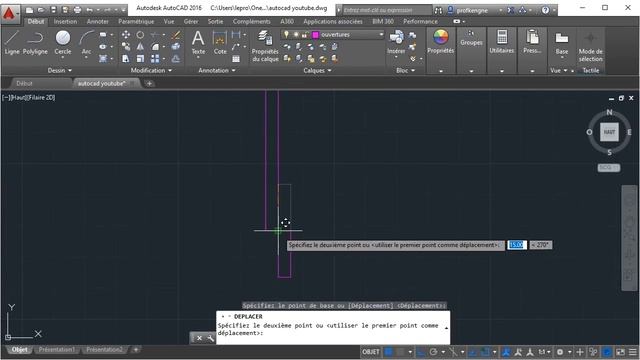Toggle layer on/off lightbulb icon
Image resolution: width=640 pixels, height=360 pixels.
tap(287, 35)
